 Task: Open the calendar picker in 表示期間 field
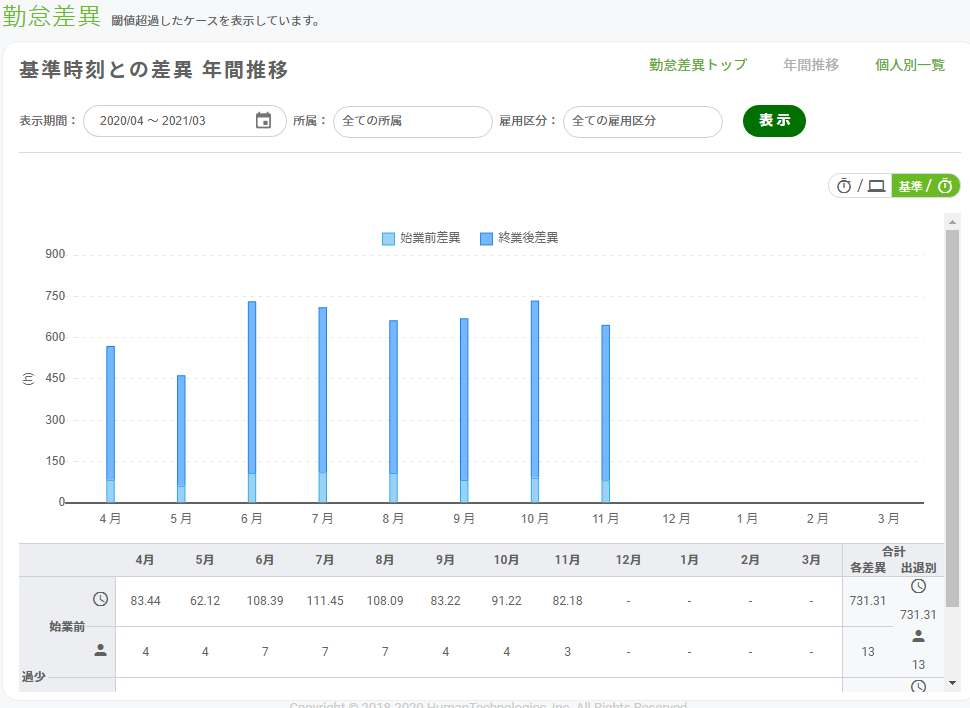[264, 120]
